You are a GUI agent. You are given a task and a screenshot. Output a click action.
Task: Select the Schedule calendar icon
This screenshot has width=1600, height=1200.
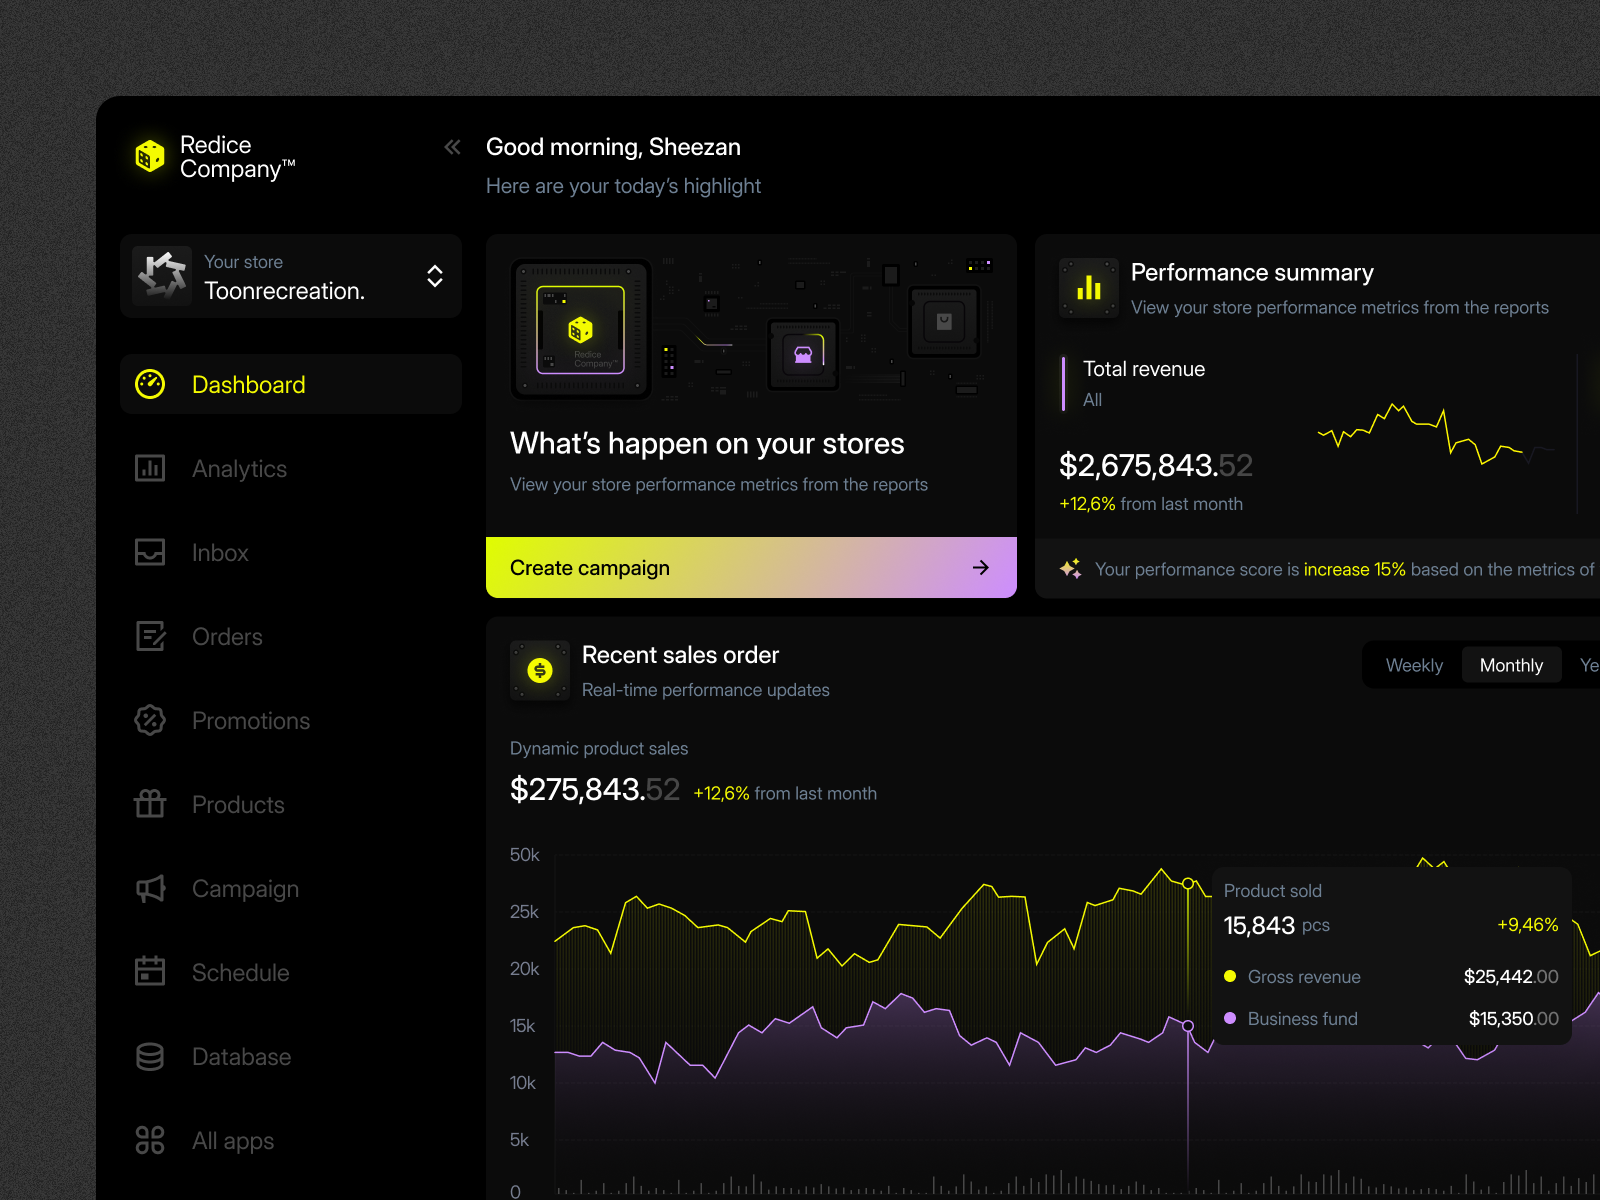pos(150,972)
